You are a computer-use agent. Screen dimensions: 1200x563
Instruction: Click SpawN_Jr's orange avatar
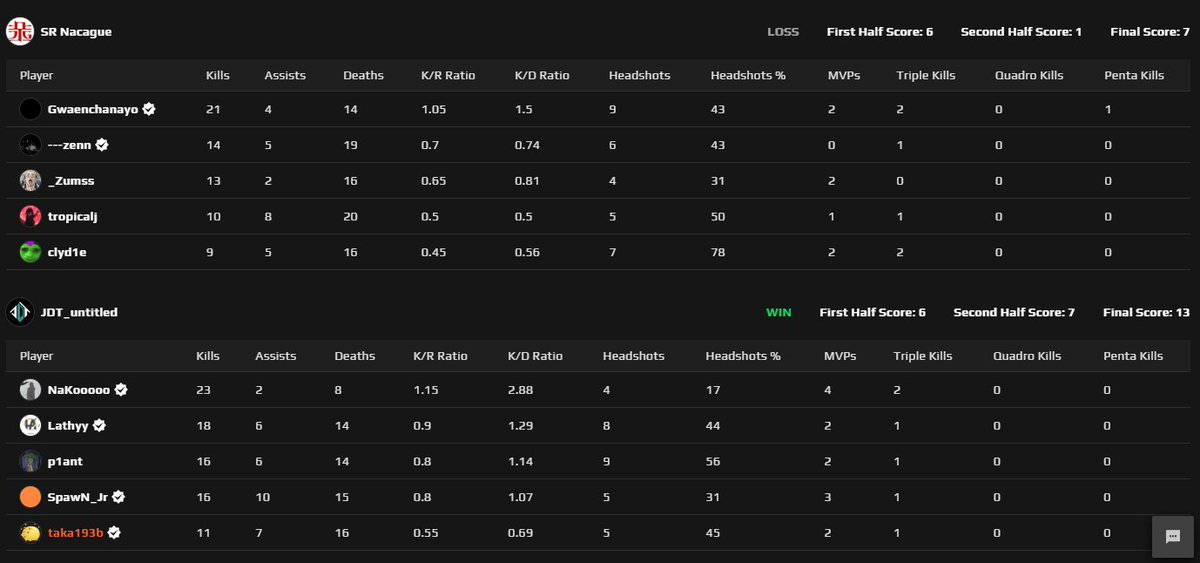[30, 497]
